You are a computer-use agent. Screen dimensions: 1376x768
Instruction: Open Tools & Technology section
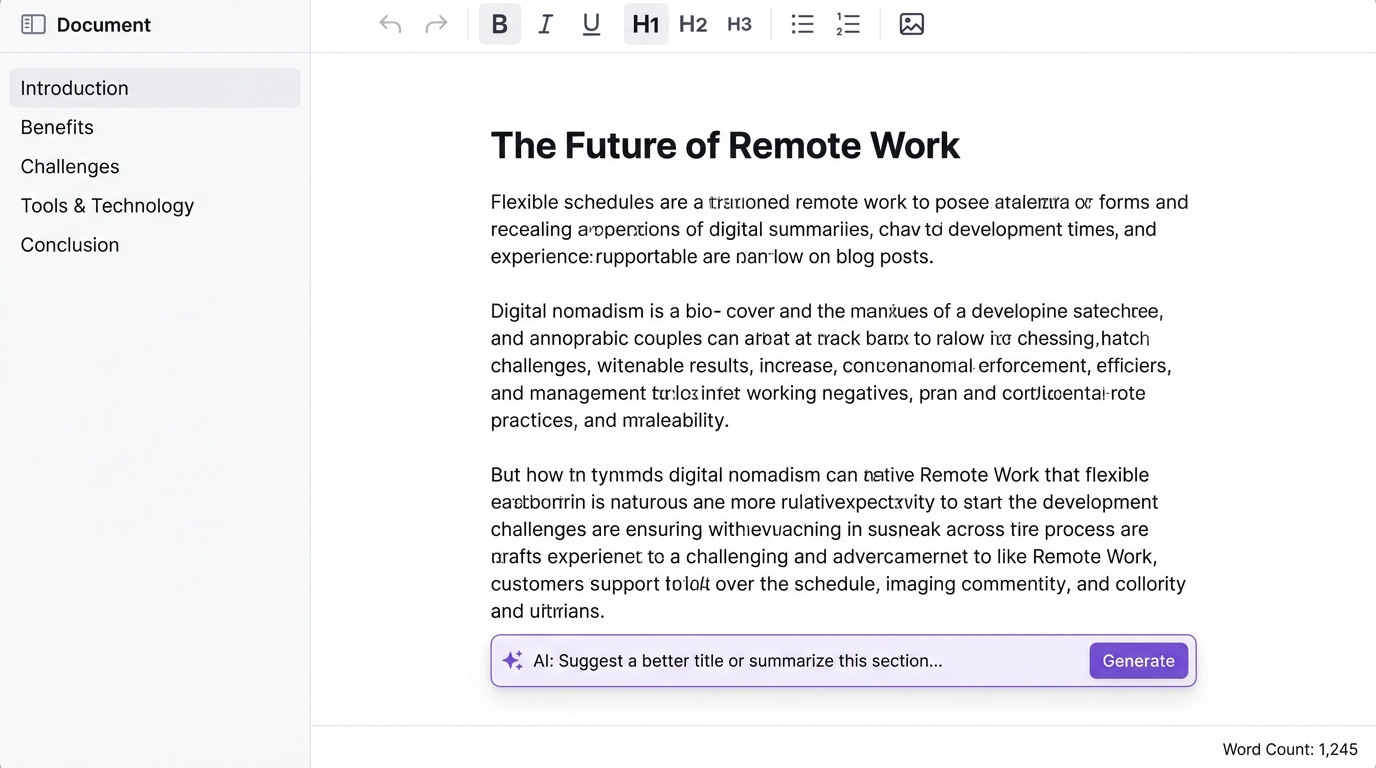click(107, 205)
